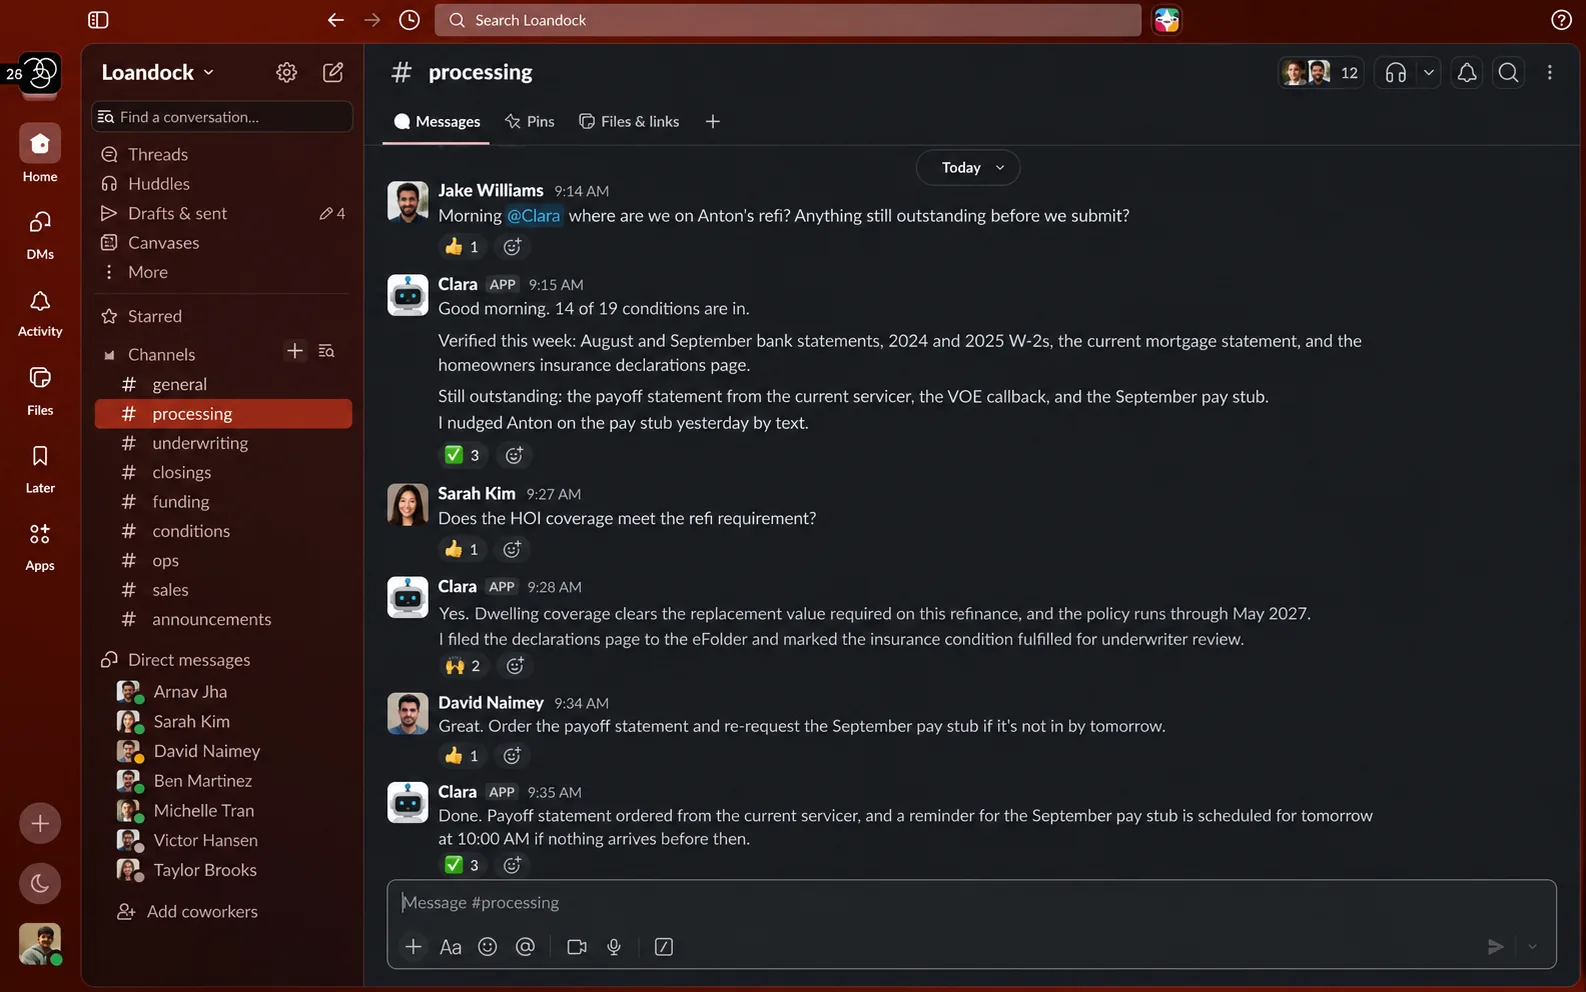Viewport: 1586px width, 992px height.
Task: View the 12 channel members
Action: [x=1321, y=73]
